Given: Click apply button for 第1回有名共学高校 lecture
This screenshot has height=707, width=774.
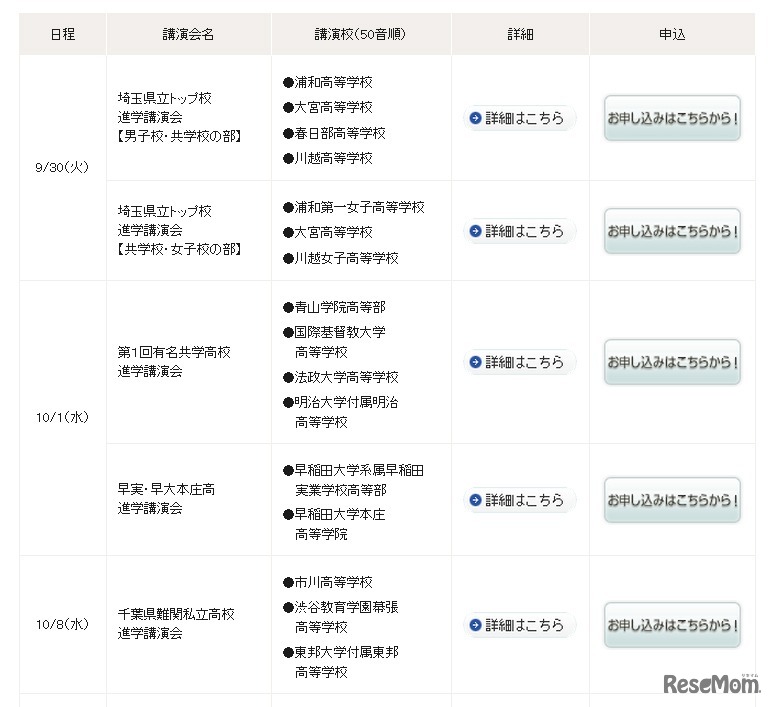Looking at the screenshot, I should pos(672,362).
